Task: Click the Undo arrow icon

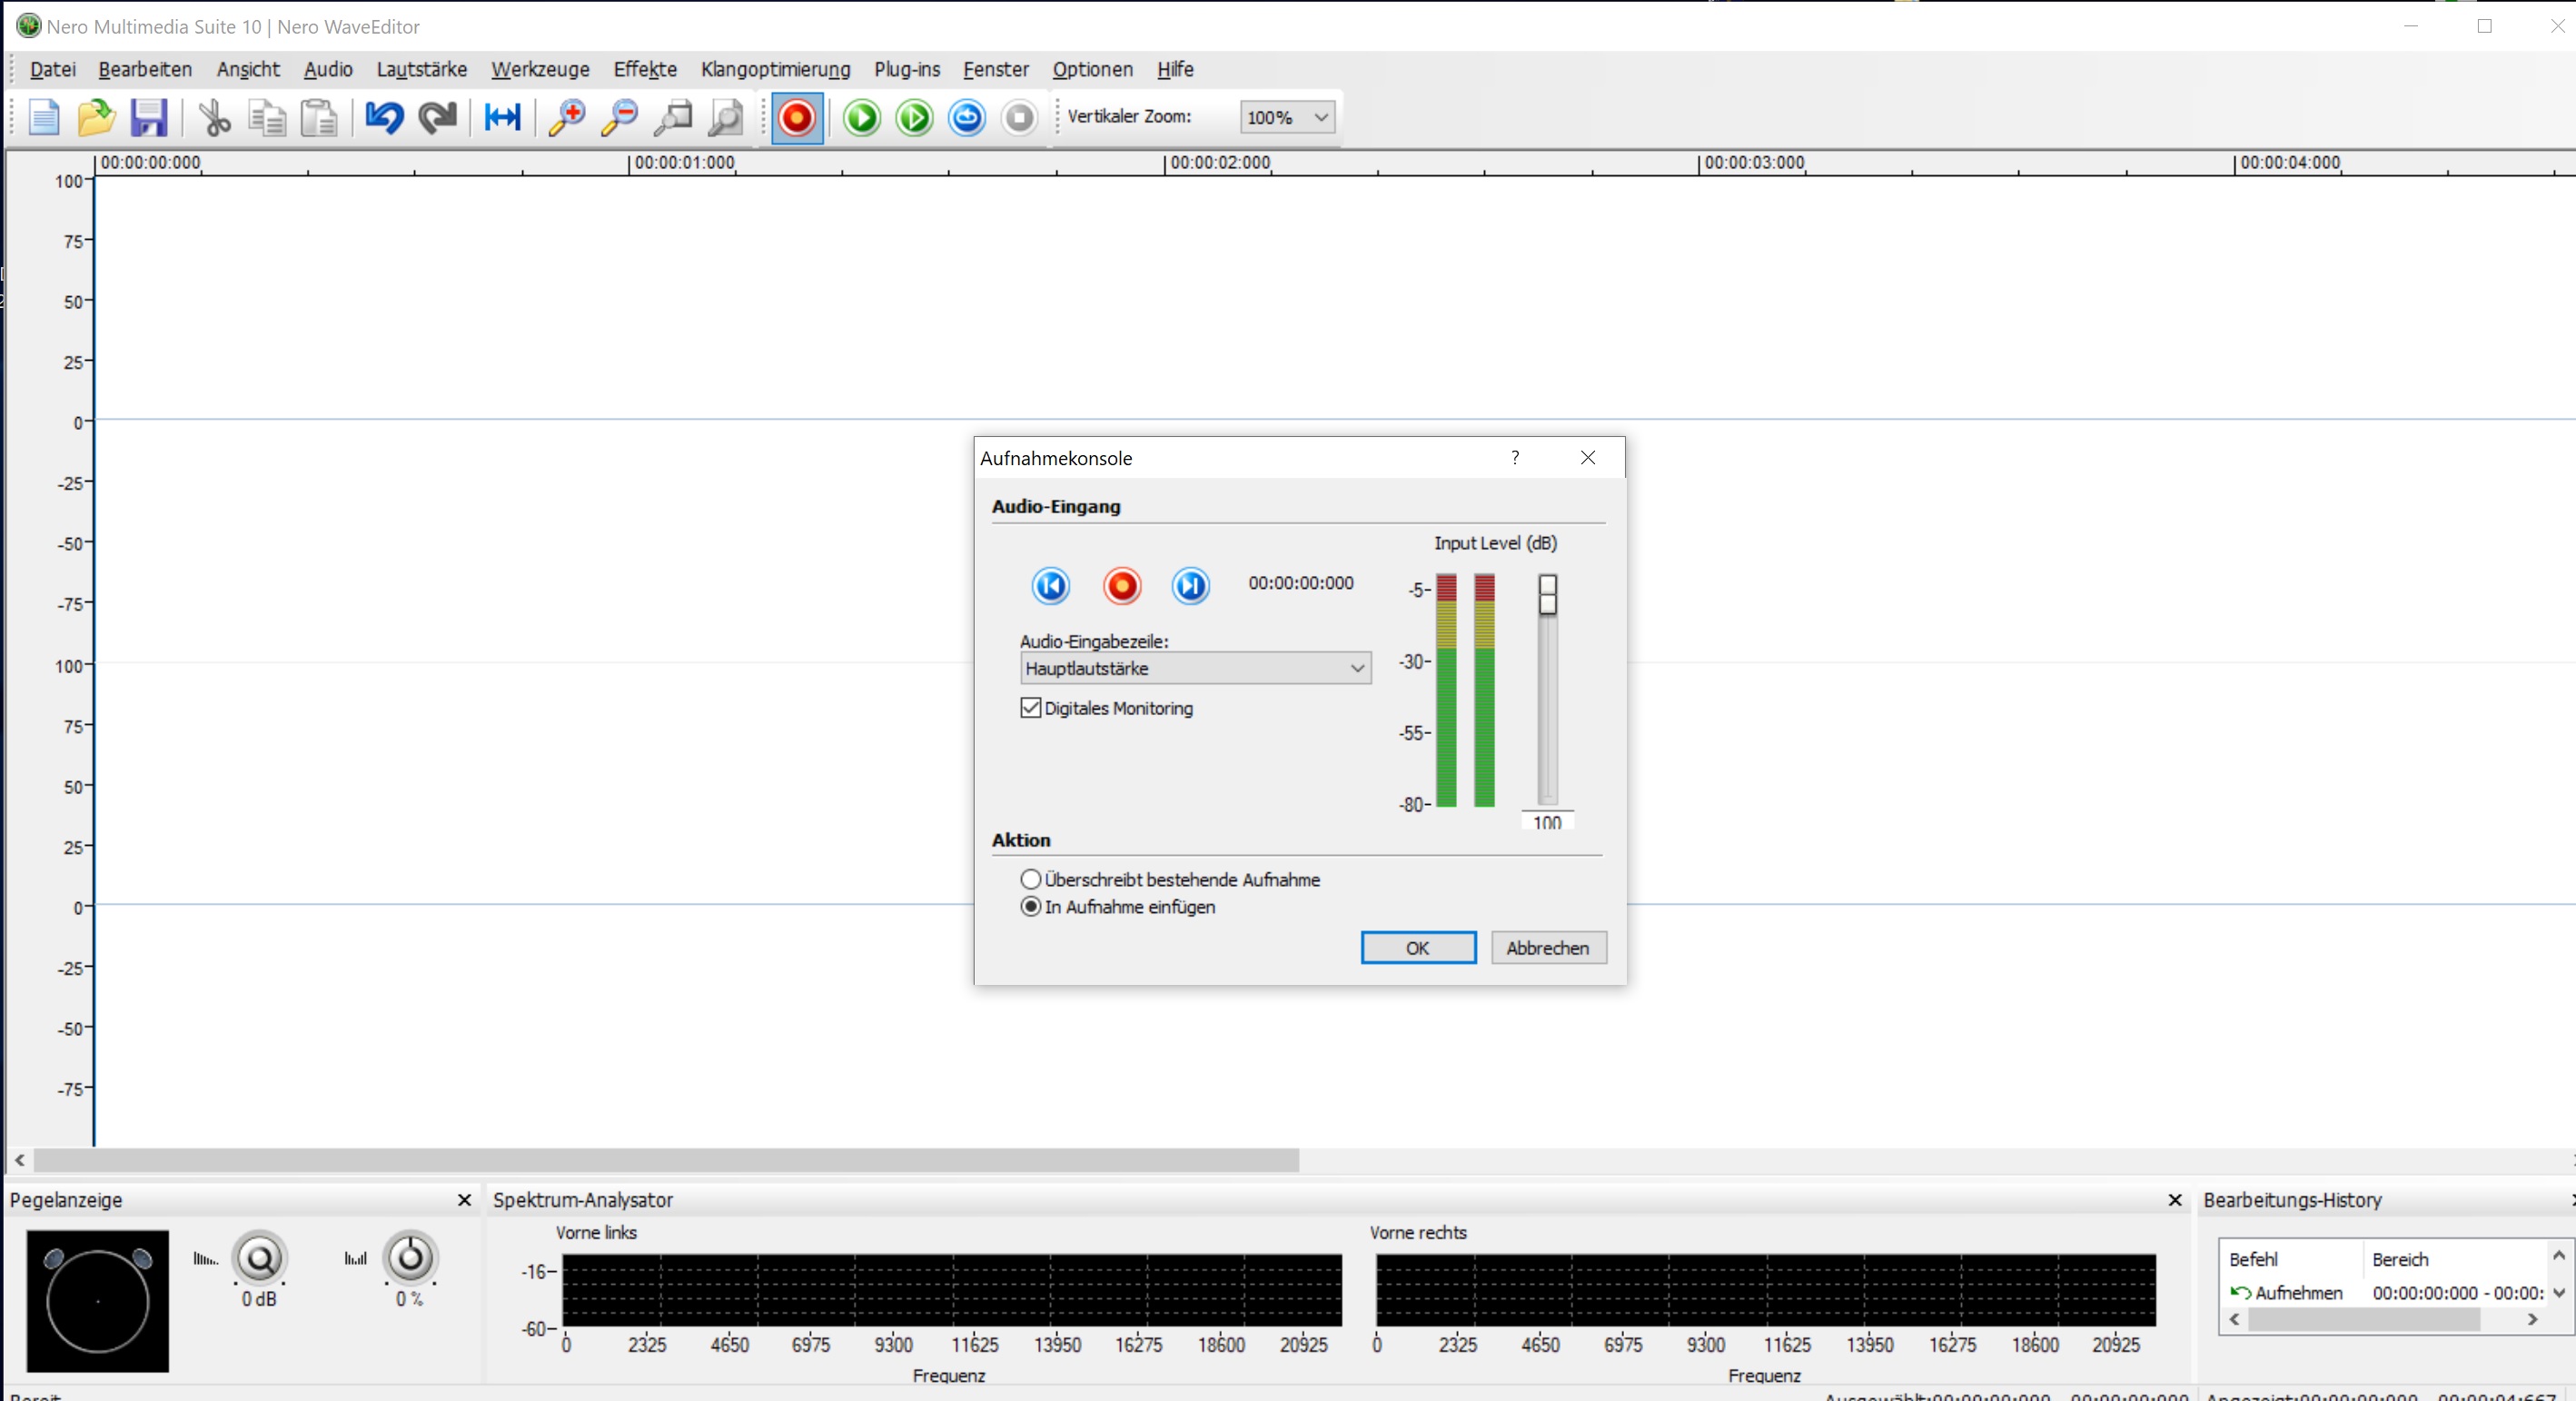Action: 384,118
